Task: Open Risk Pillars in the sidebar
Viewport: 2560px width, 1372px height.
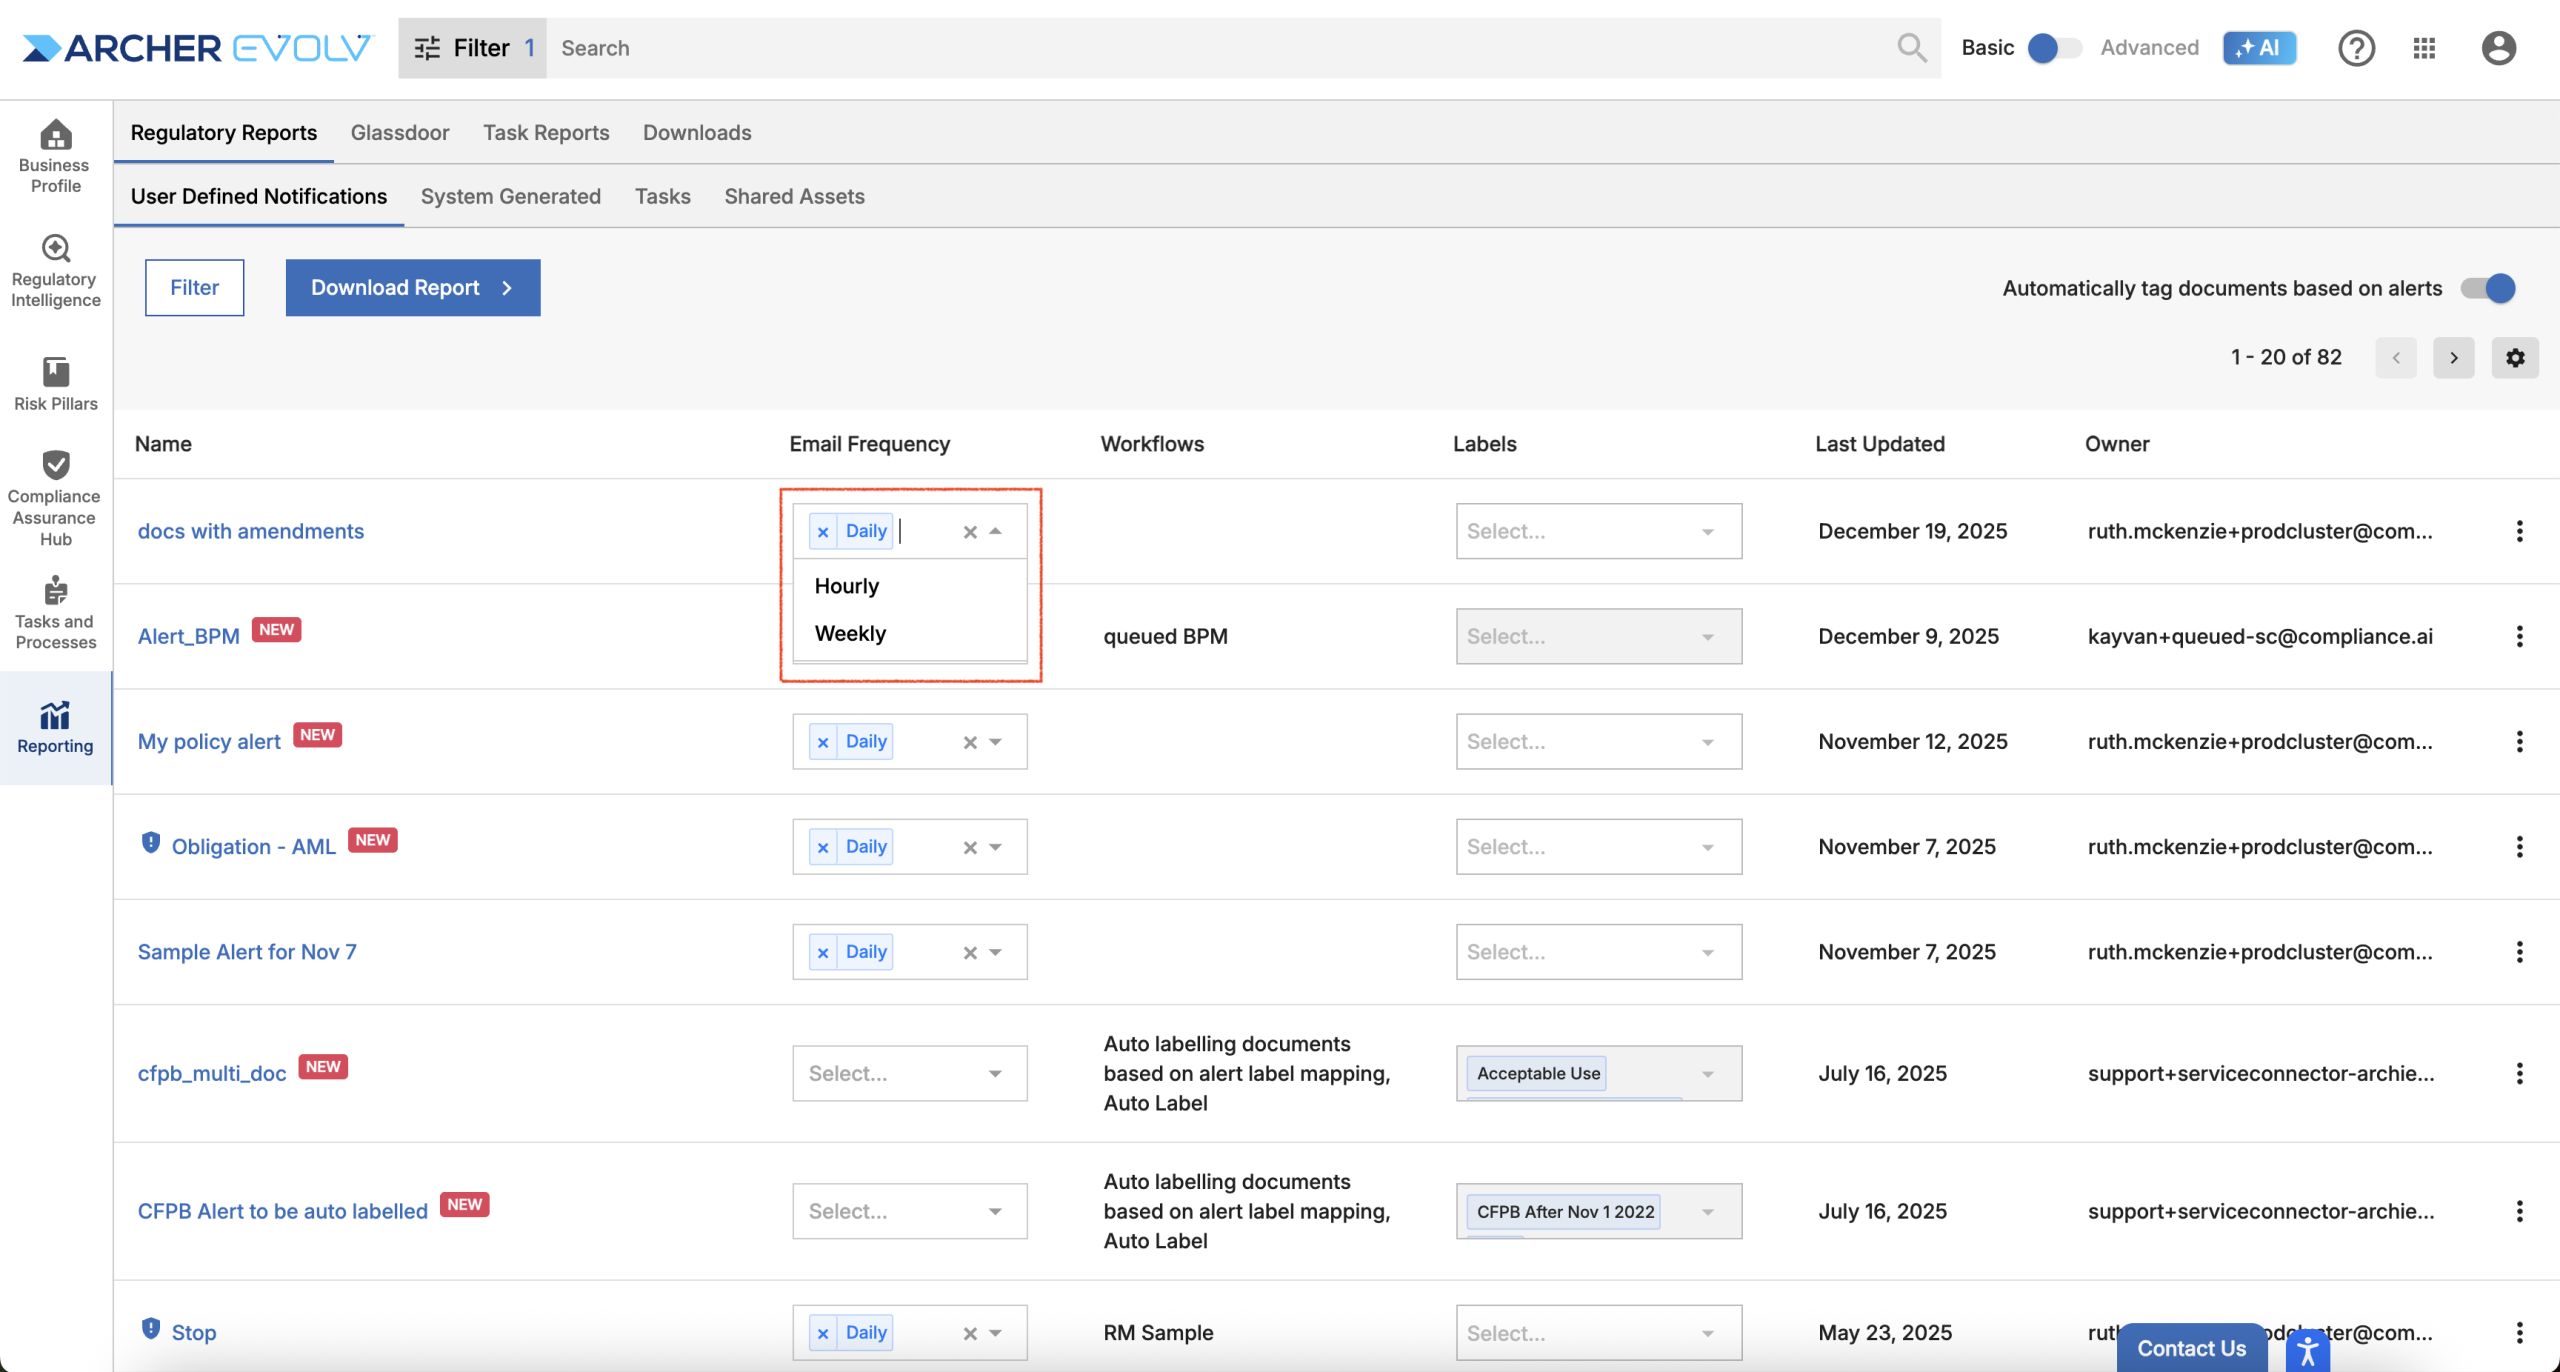Action: coord(55,384)
